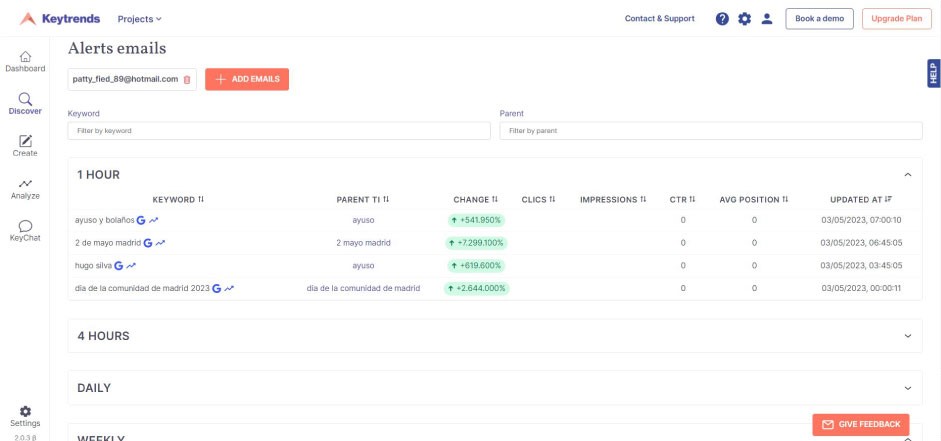Sort by Parent TI column

363,199
